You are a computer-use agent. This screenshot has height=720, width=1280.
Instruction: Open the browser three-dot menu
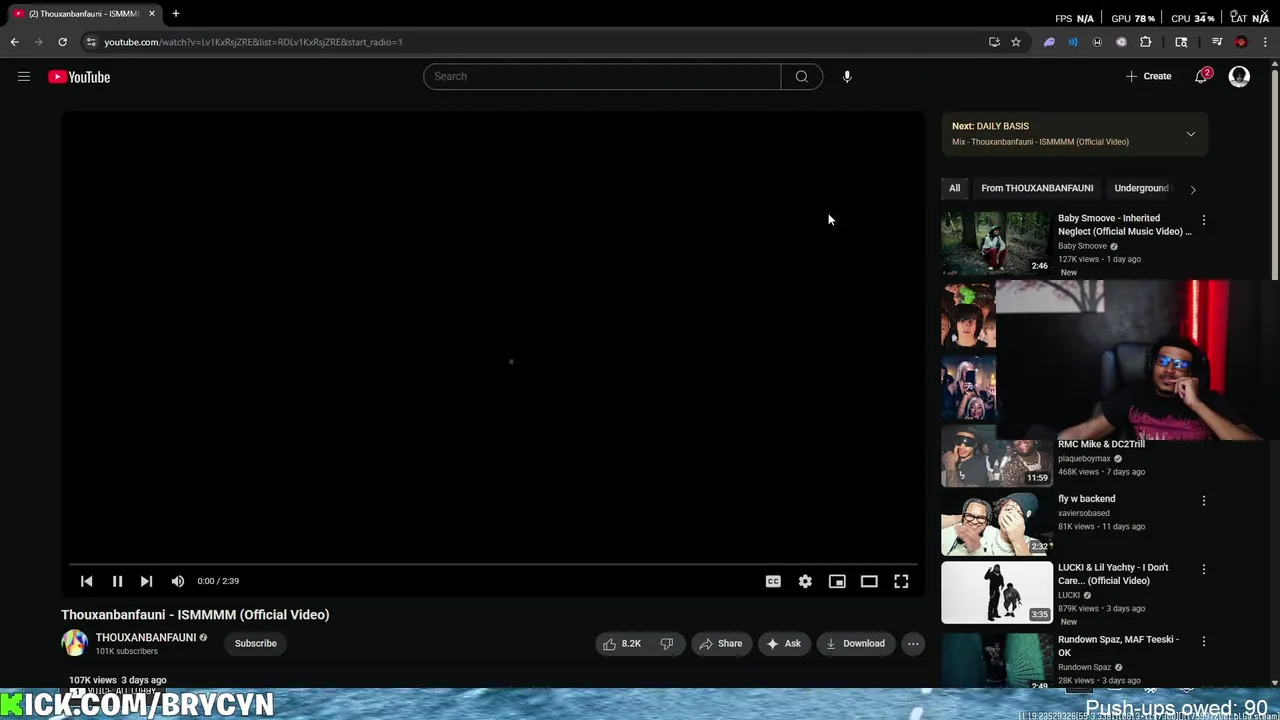[1265, 42]
